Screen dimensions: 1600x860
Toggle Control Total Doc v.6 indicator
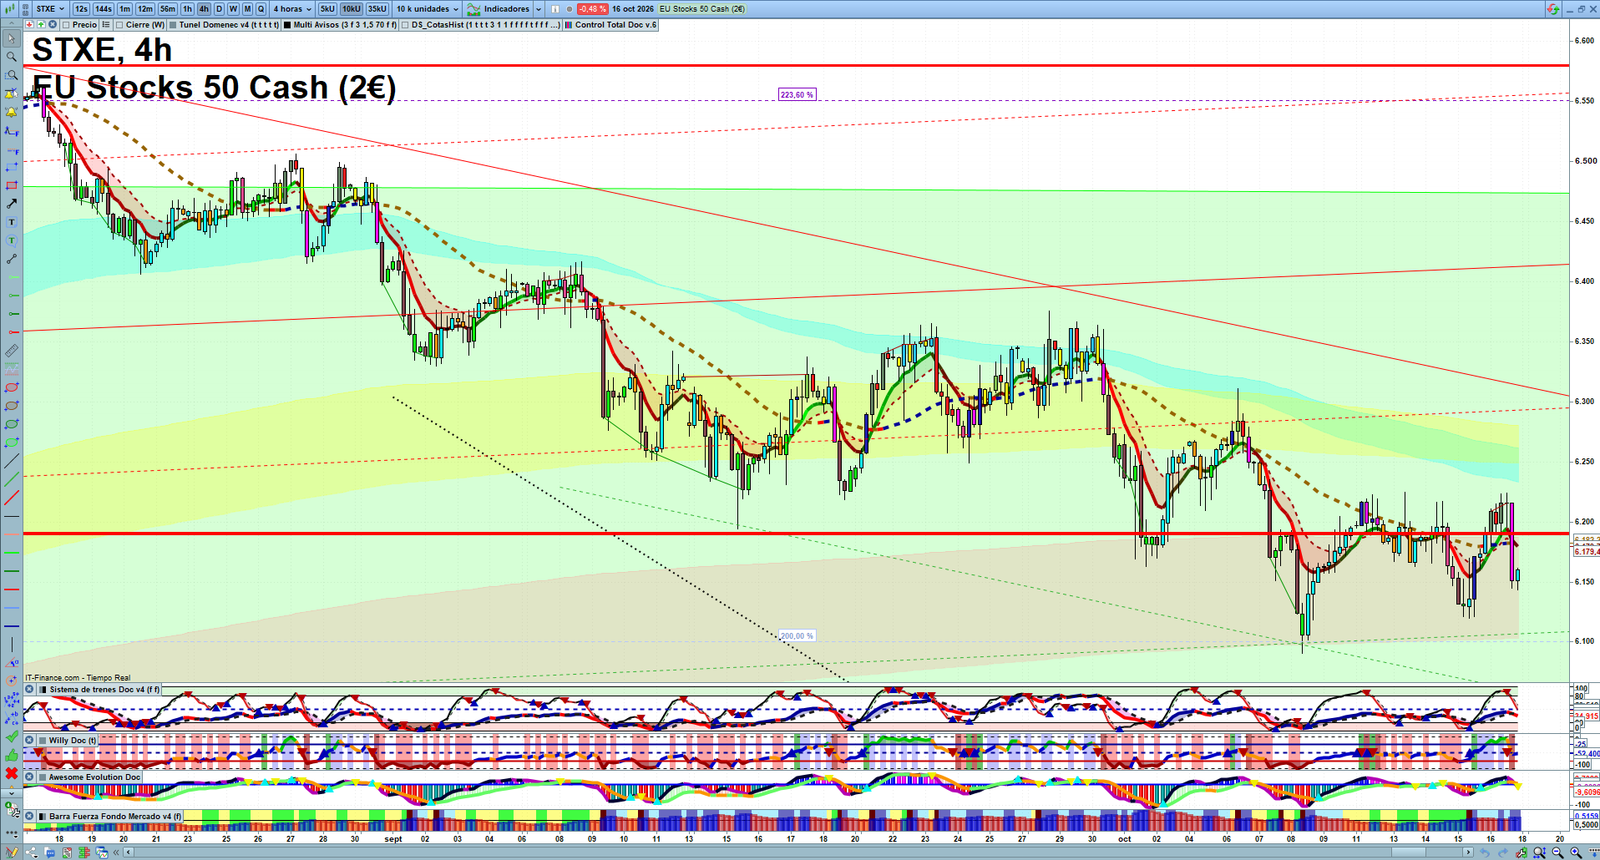569,25
